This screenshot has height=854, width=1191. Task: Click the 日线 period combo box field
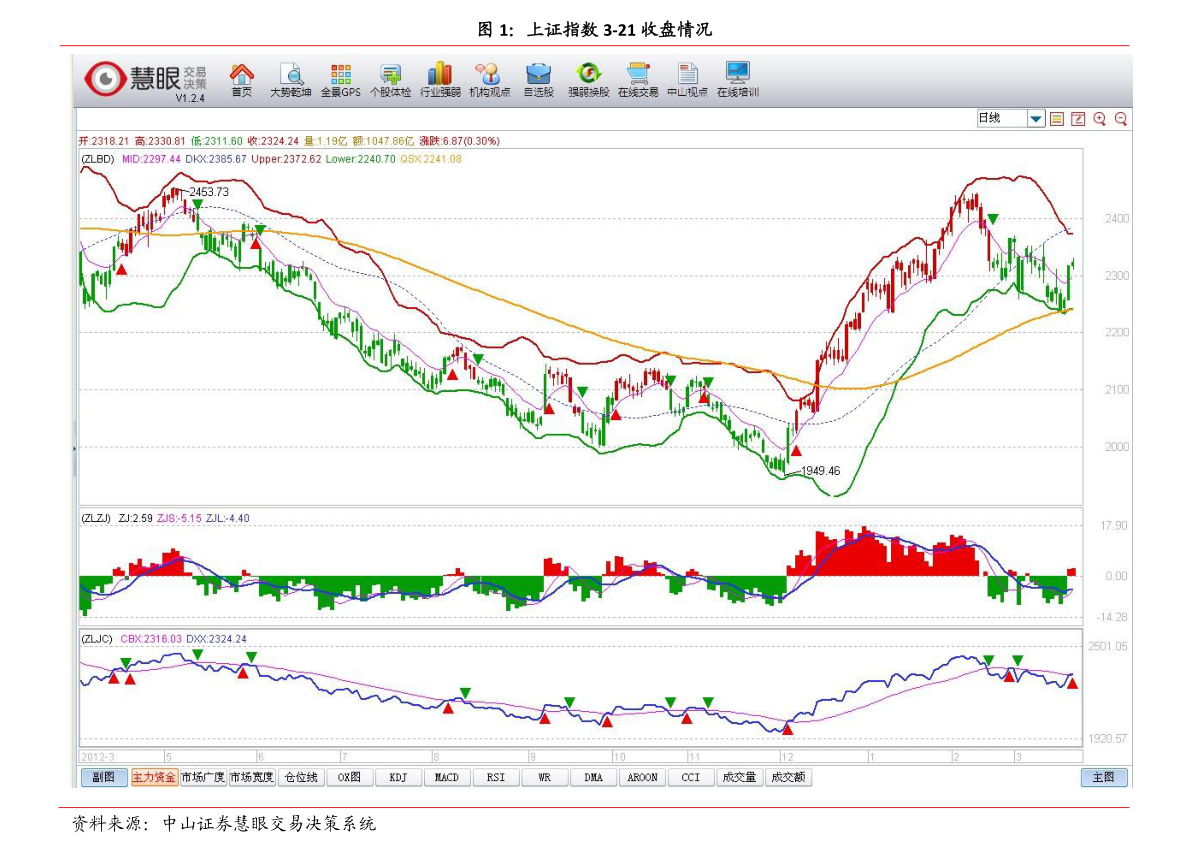pyautogui.click(x=1001, y=119)
